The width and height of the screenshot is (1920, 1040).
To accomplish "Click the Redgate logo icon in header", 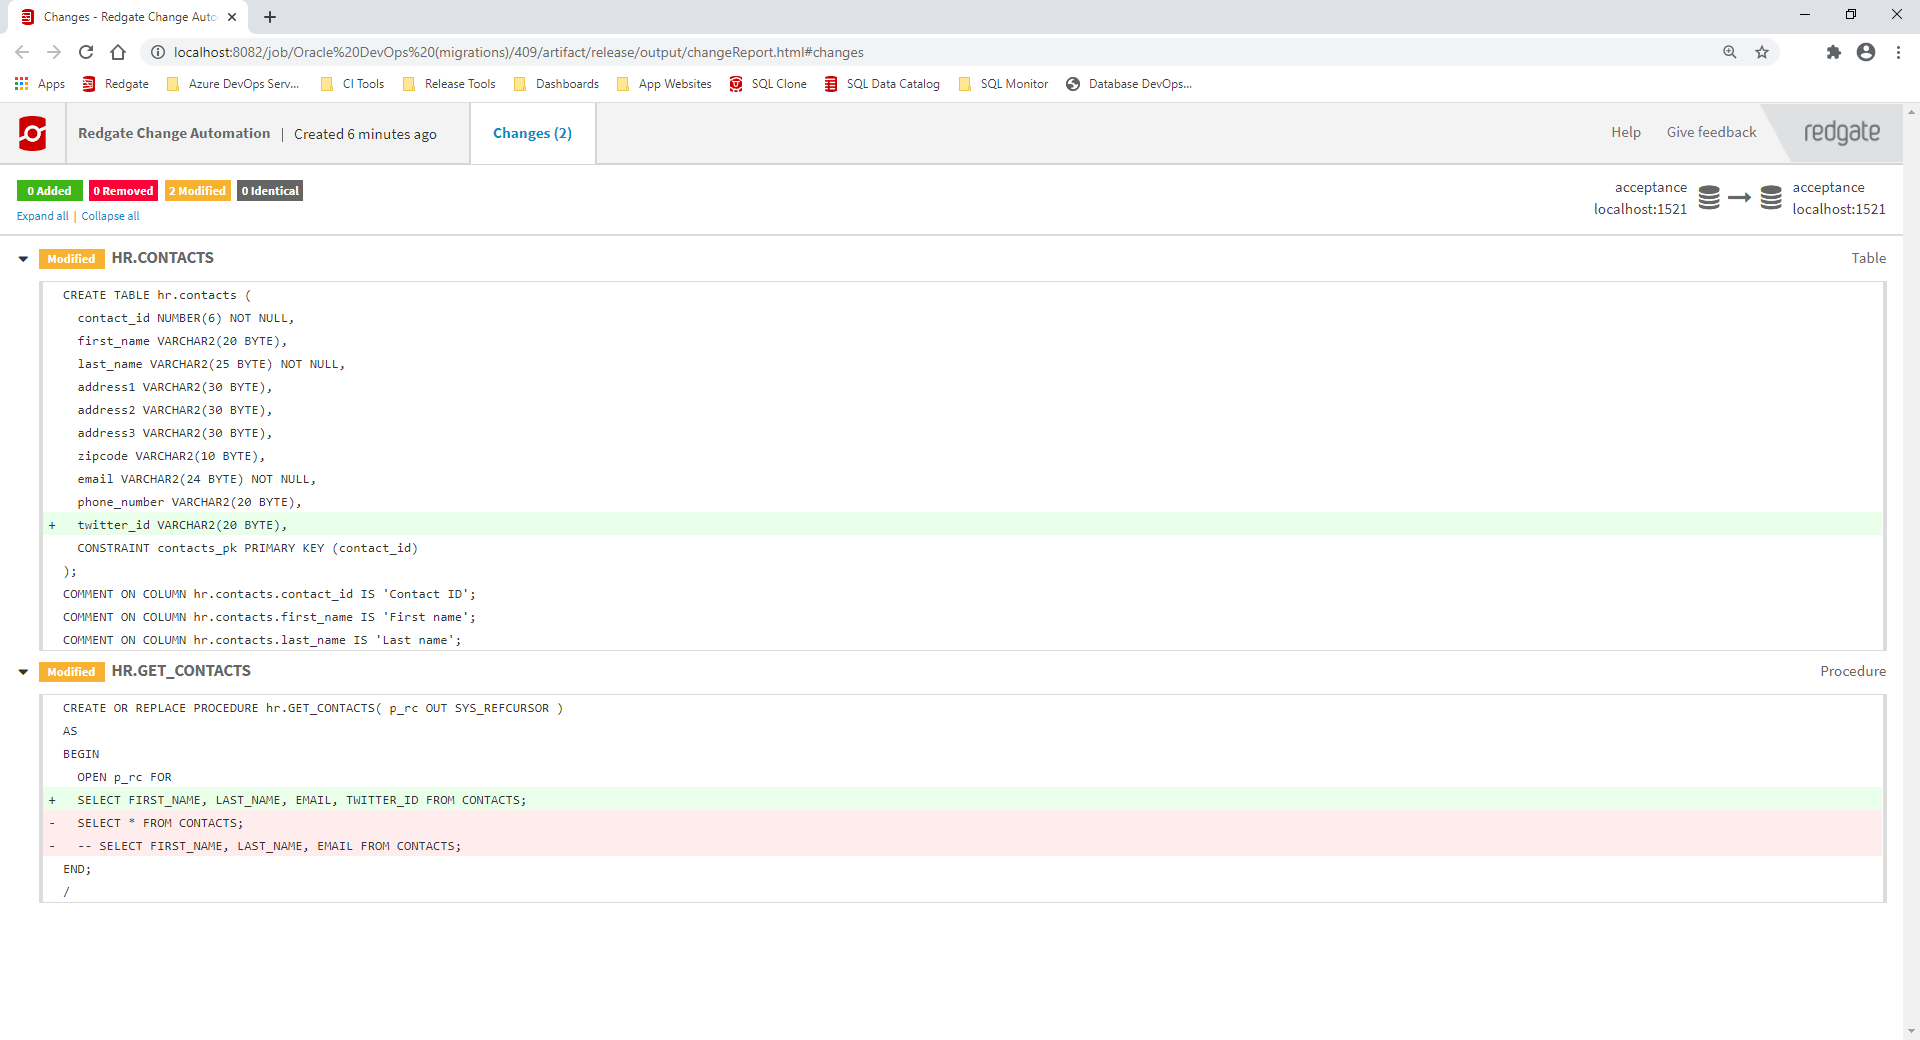I will pos(32,133).
